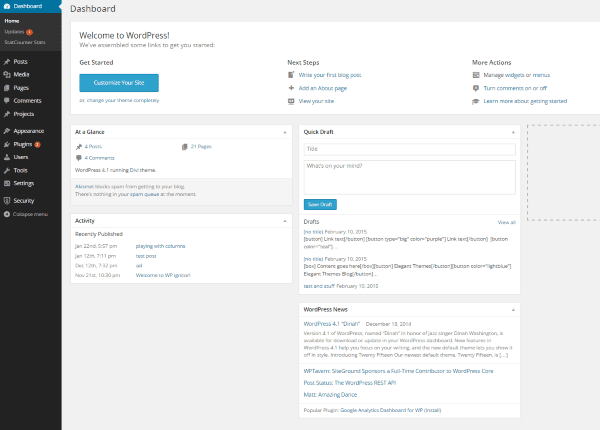Open Manage widgets or menus link
This screenshot has width=600, height=430.
[517, 75]
